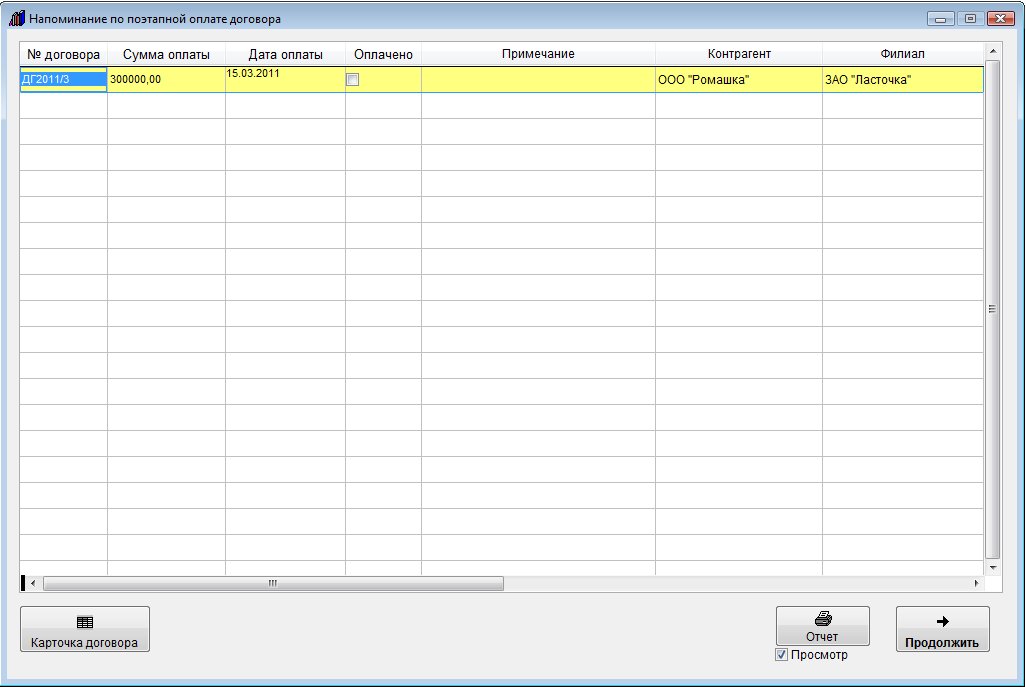
Task: Click the Контрагент column header
Action: pos(739,54)
